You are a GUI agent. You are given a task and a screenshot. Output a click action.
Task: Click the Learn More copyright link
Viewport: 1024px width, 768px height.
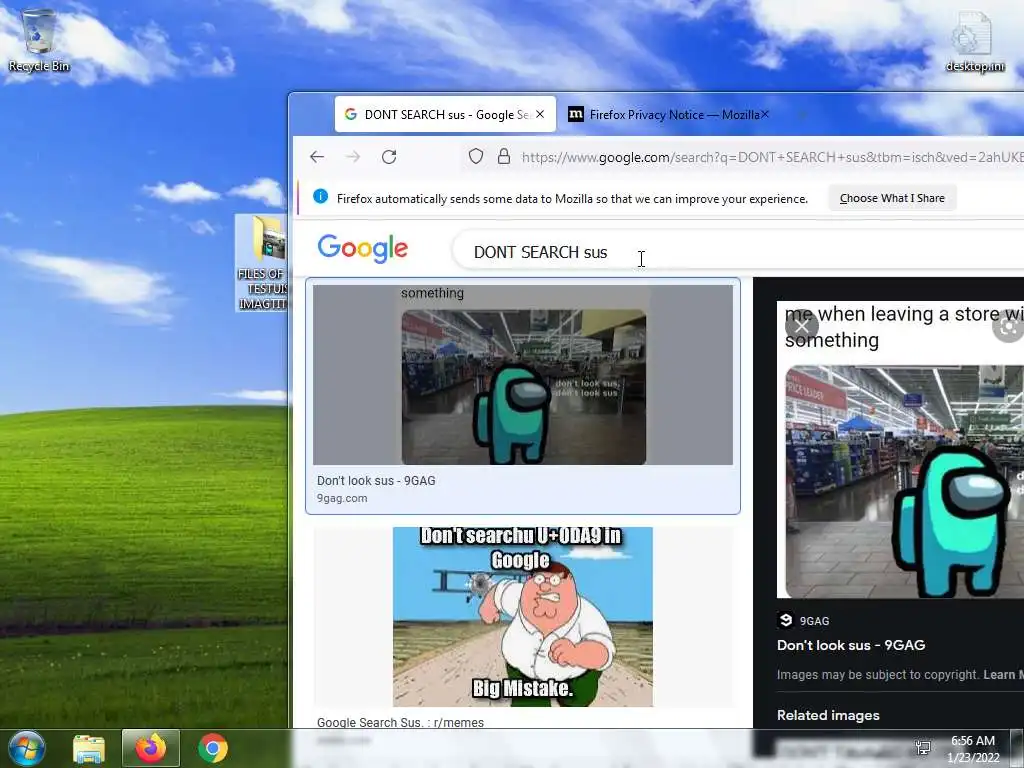1003,675
